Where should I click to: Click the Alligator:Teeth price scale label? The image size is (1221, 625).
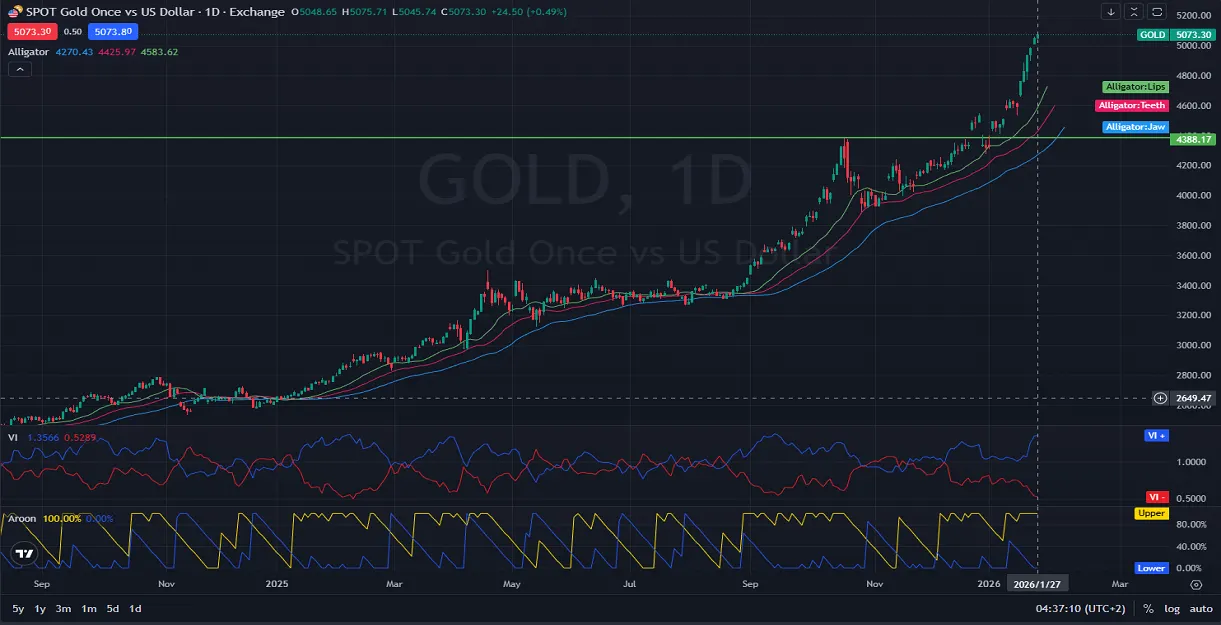pyautogui.click(x=1132, y=106)
